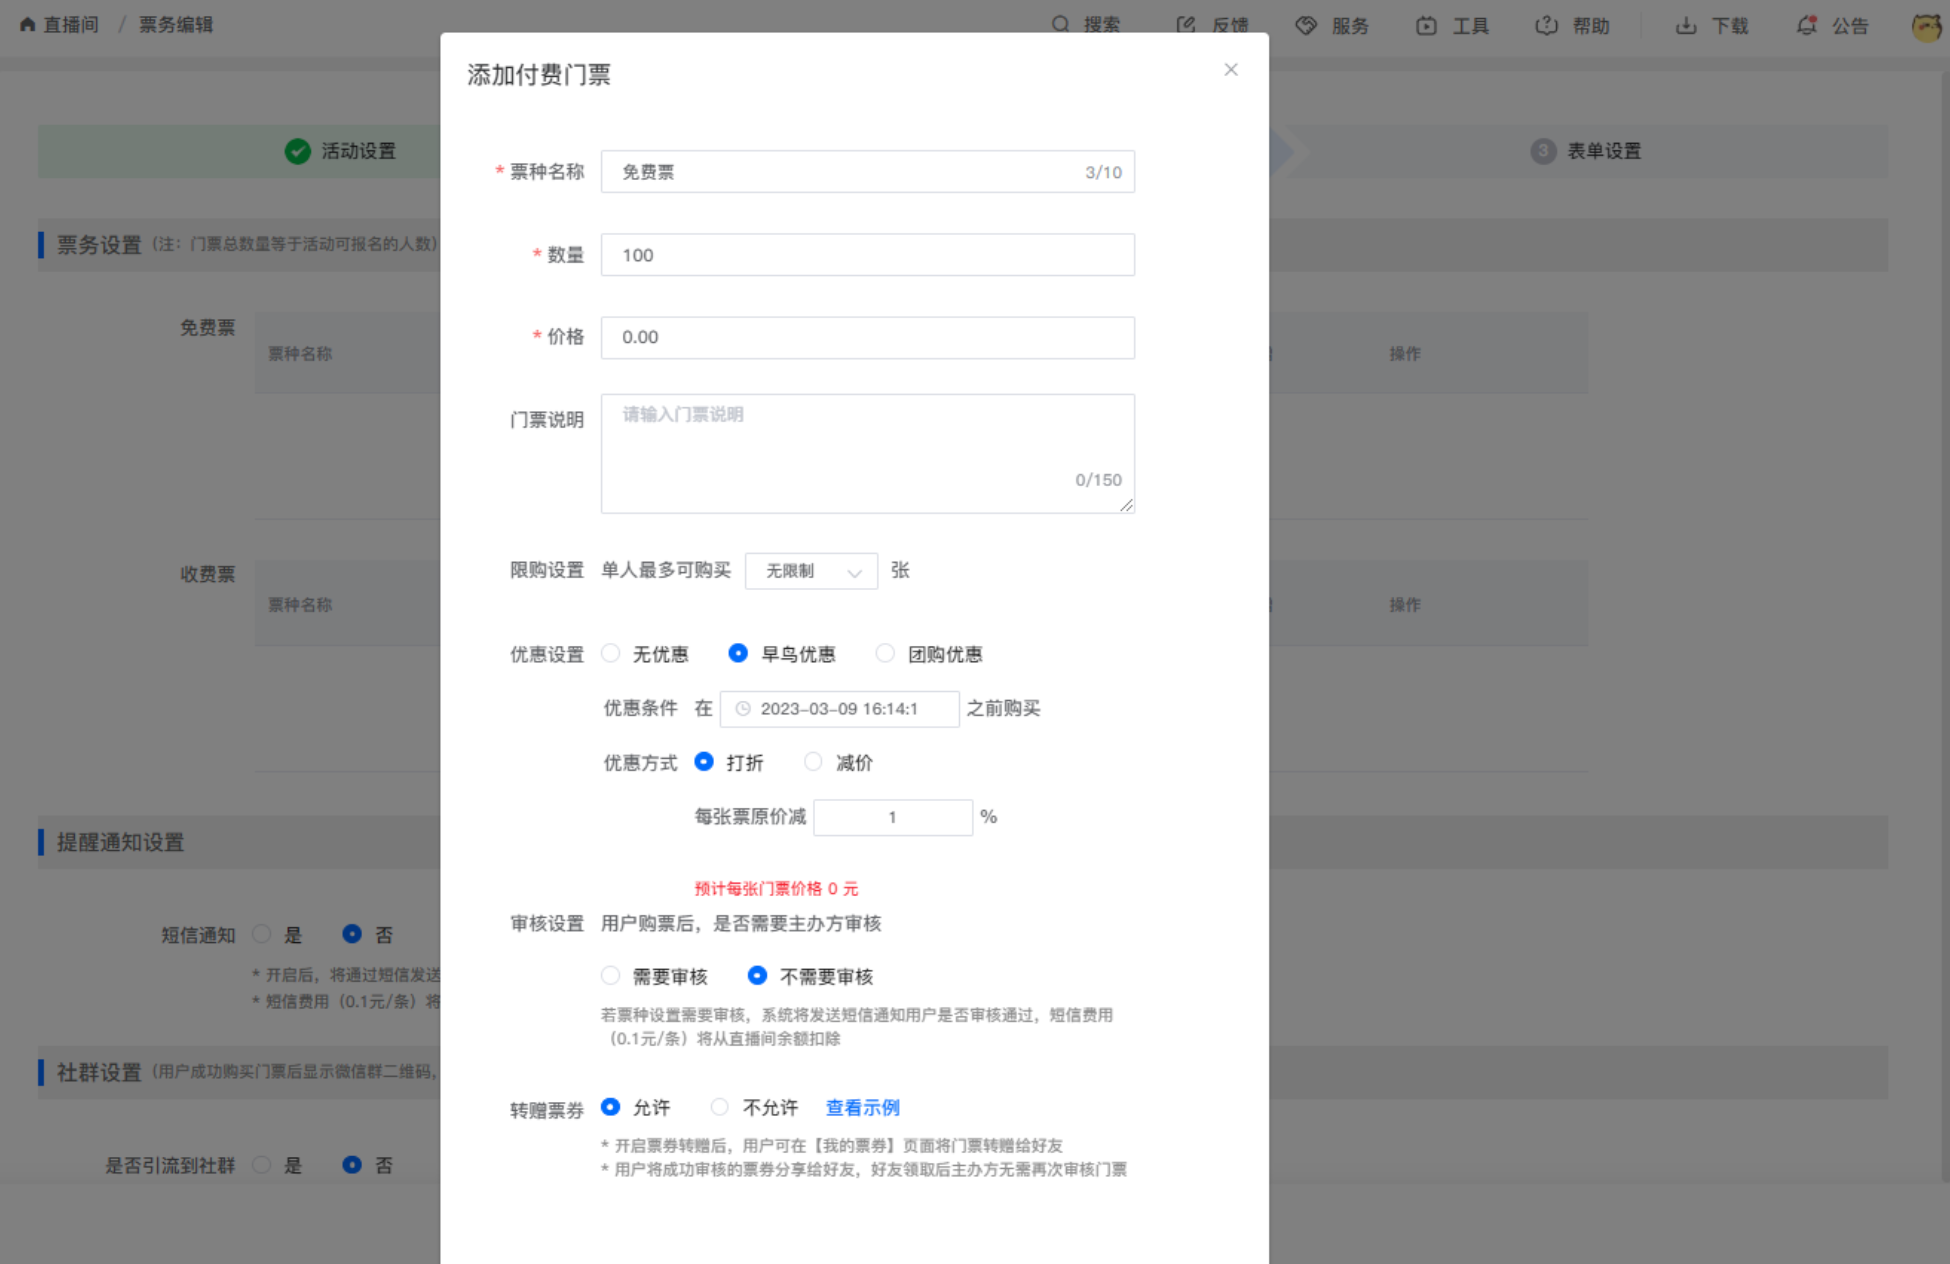Click the 门票说明 description text area
1950x1264 pixels.
[867, 453]
